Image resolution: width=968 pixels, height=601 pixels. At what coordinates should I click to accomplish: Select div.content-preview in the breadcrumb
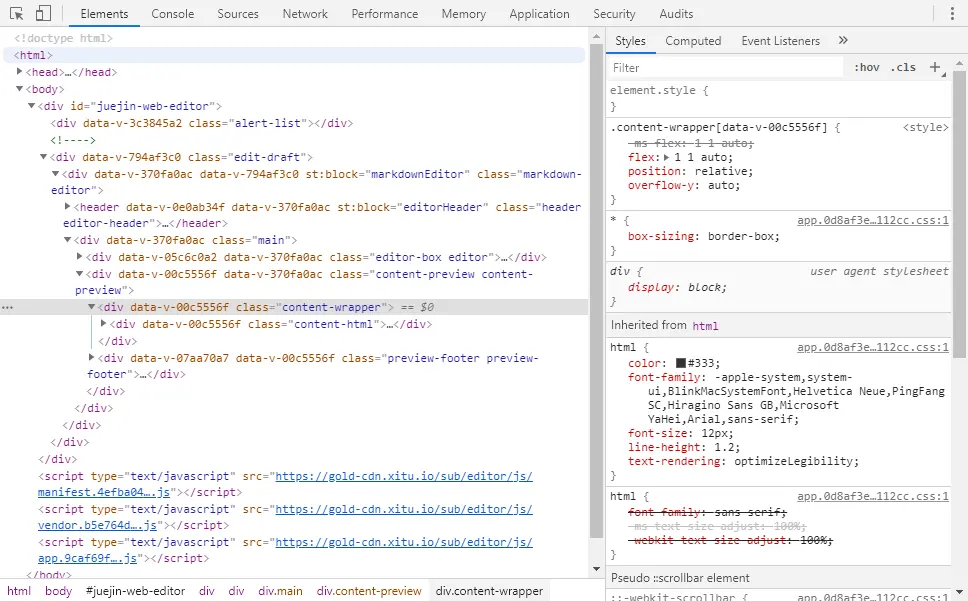coord(369,591)
